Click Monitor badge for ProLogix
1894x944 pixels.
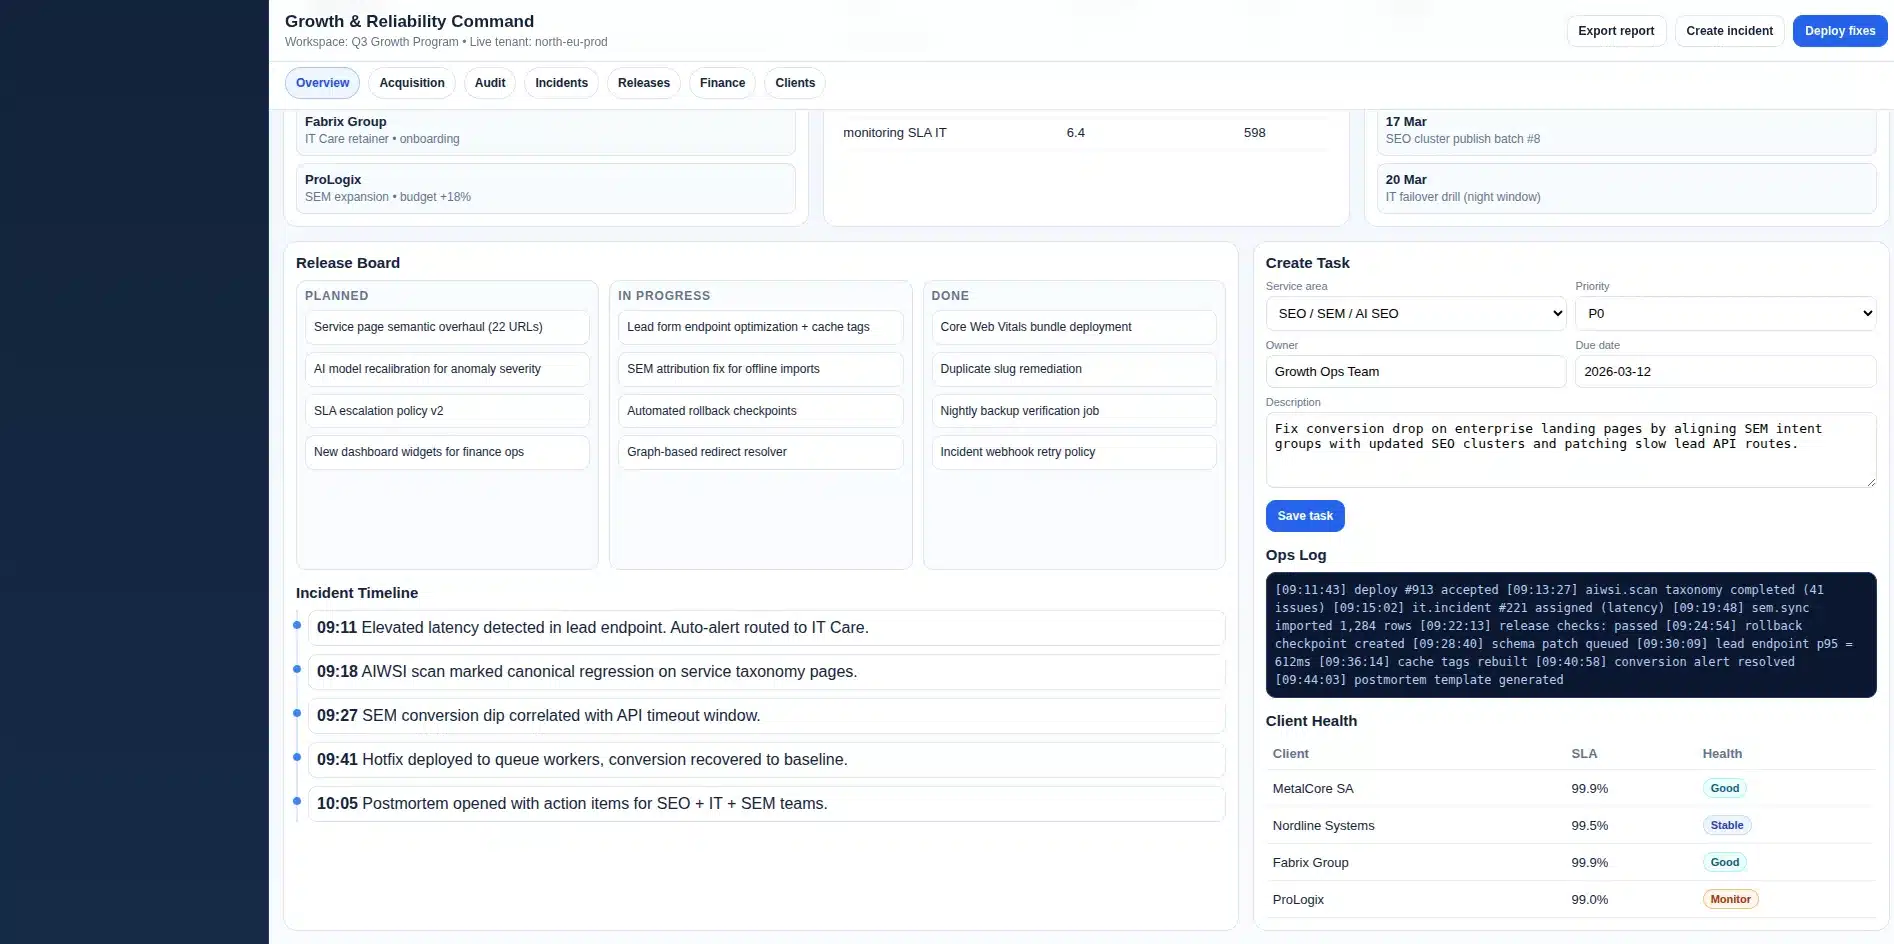1730,900
